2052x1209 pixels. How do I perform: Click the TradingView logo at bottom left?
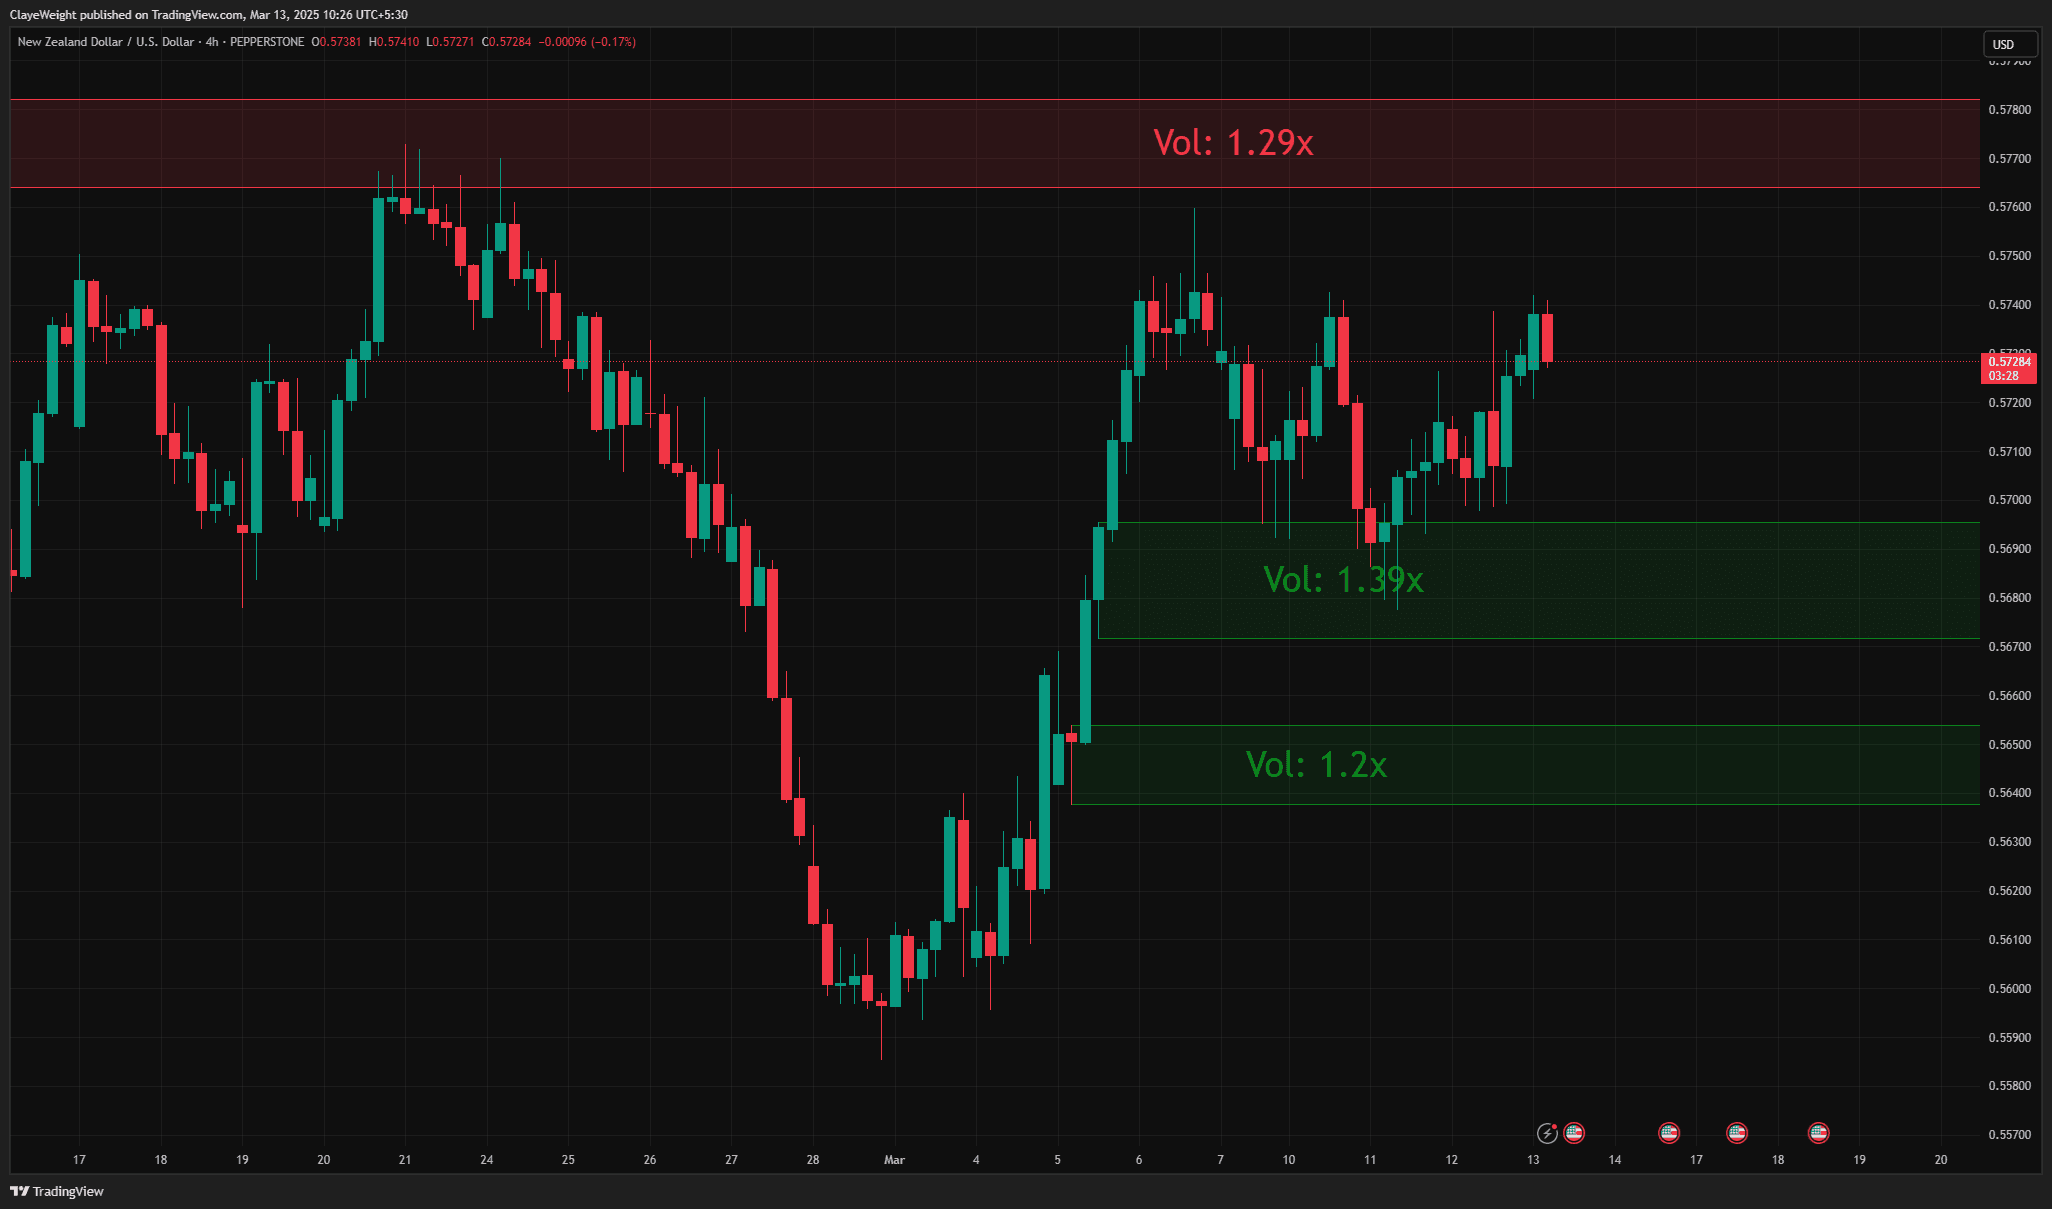[x=57, y=1191]
